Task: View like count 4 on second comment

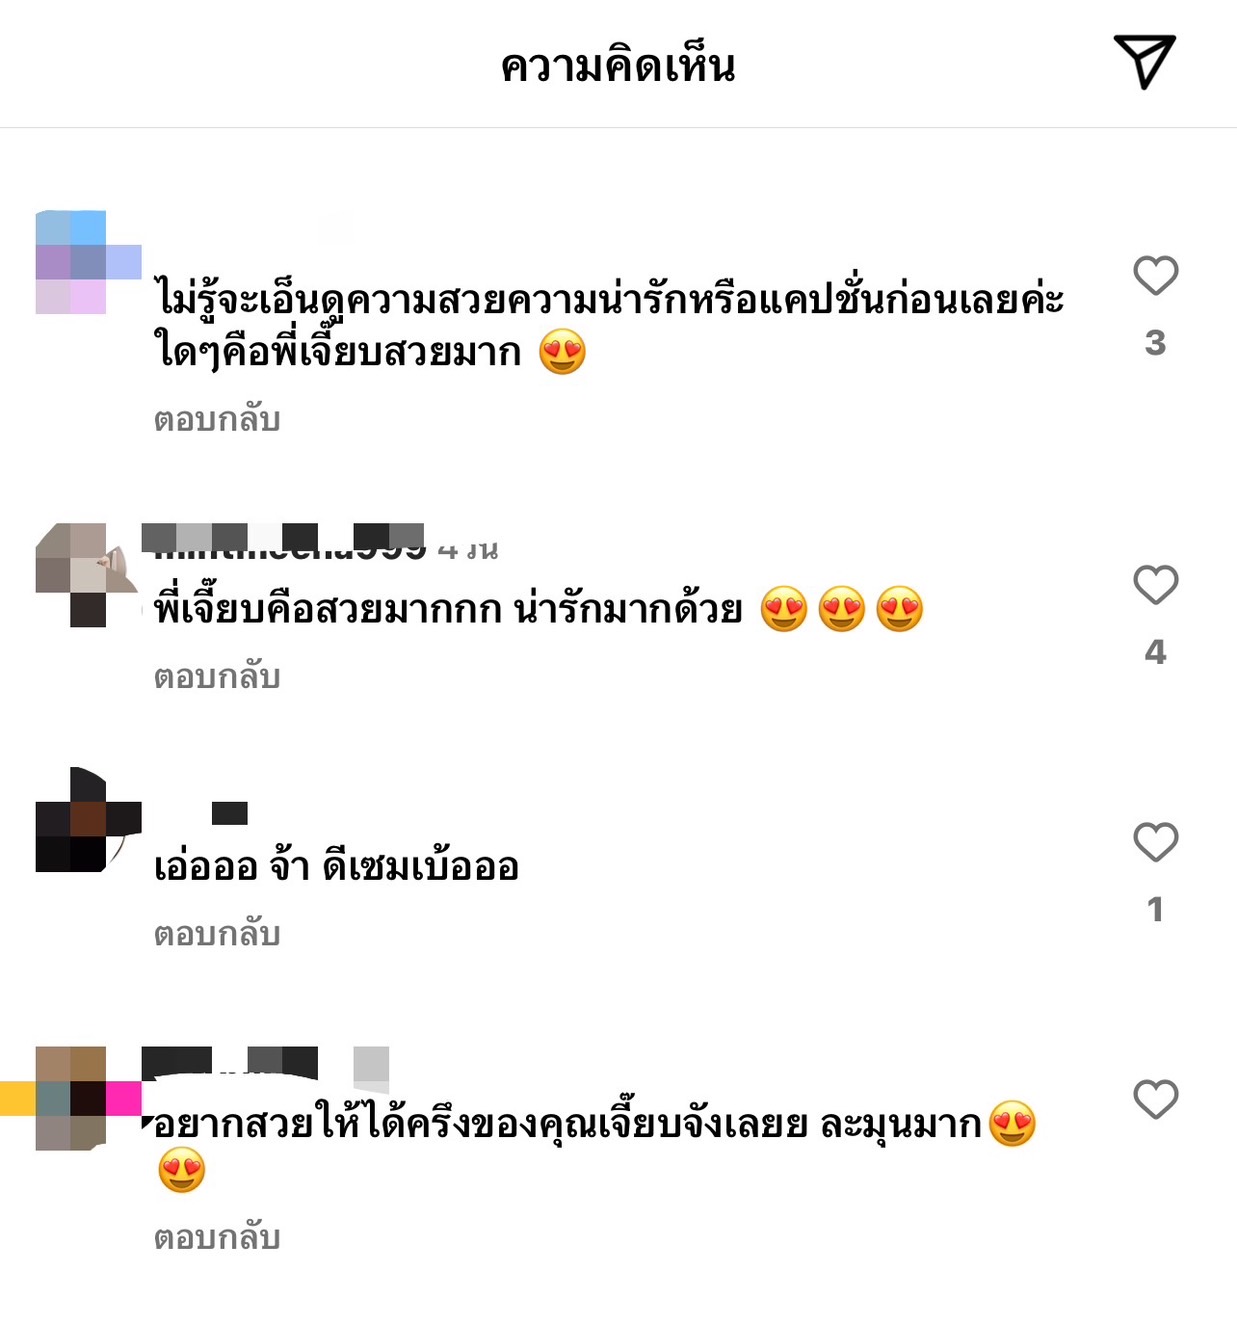Action: (1155, 652)
